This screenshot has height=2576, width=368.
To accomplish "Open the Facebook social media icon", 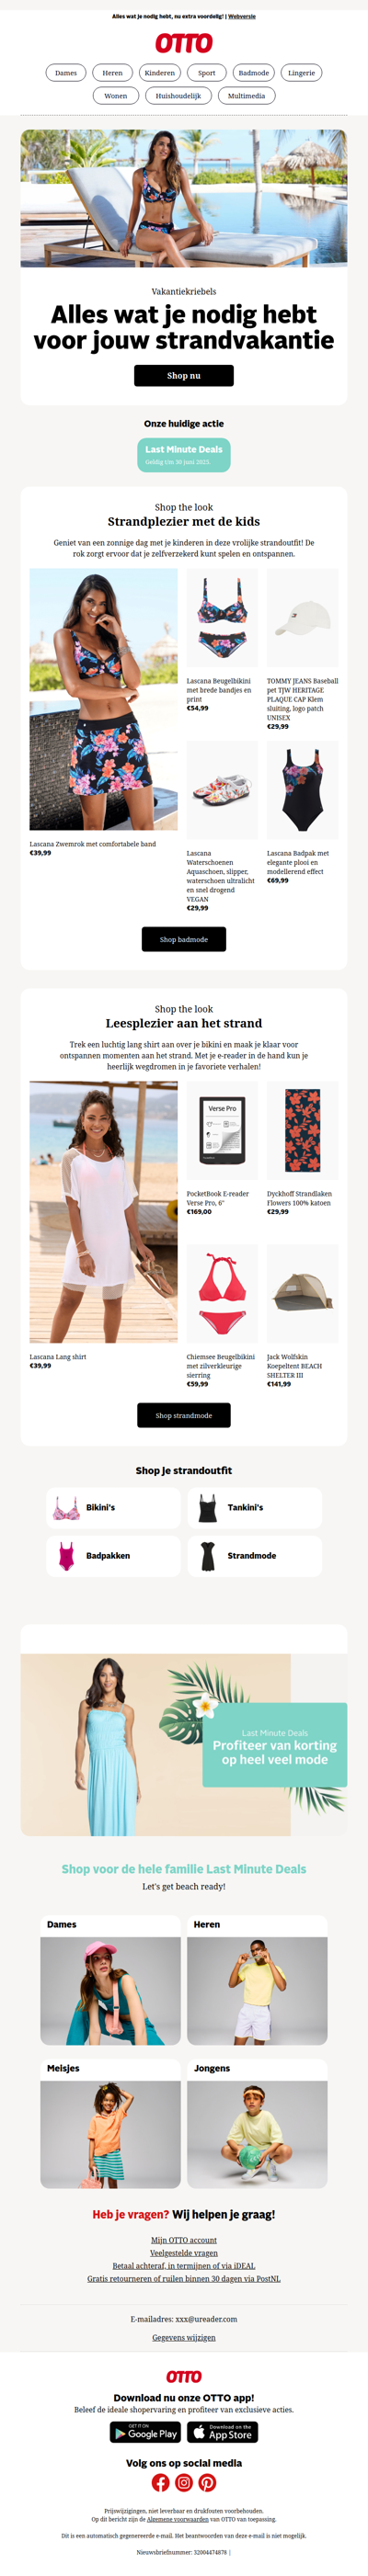I will pyautogui.click(x=160, y=2482).
